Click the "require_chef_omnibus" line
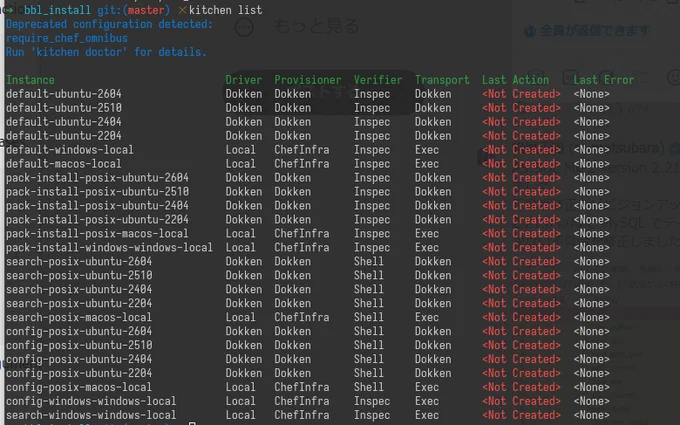 67,38
